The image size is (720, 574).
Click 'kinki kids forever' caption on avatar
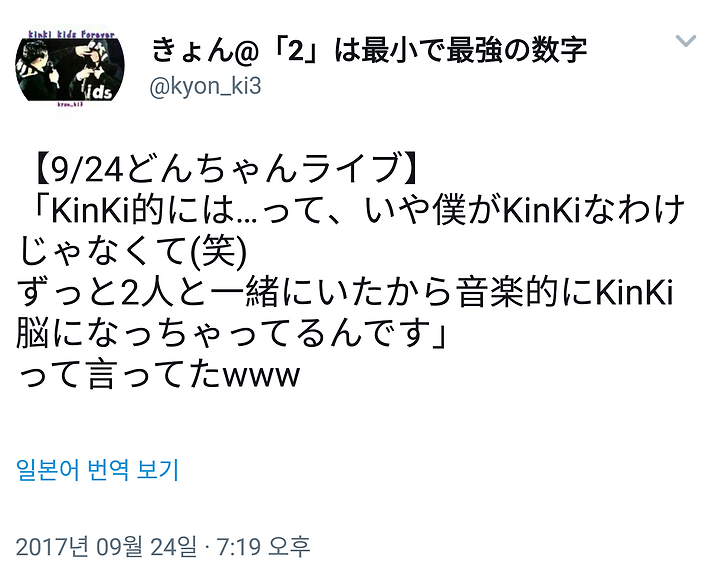[x=71, y=35]
